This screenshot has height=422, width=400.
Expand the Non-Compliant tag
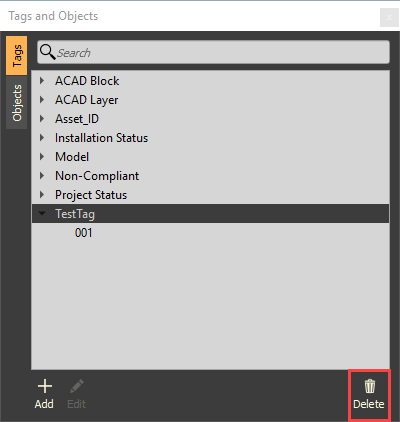42,176
